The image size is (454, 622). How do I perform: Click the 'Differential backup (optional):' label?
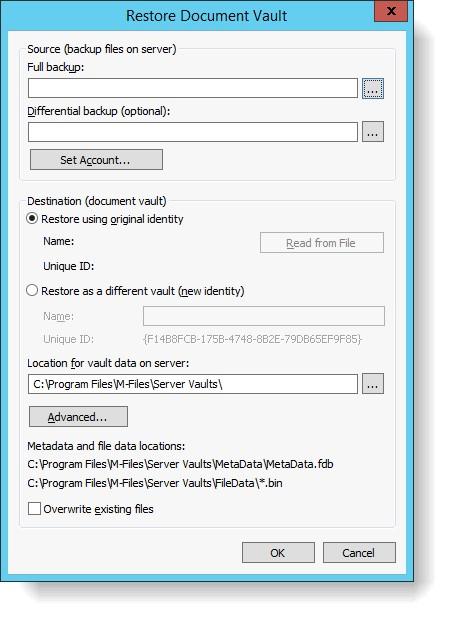tap(98, 111)
